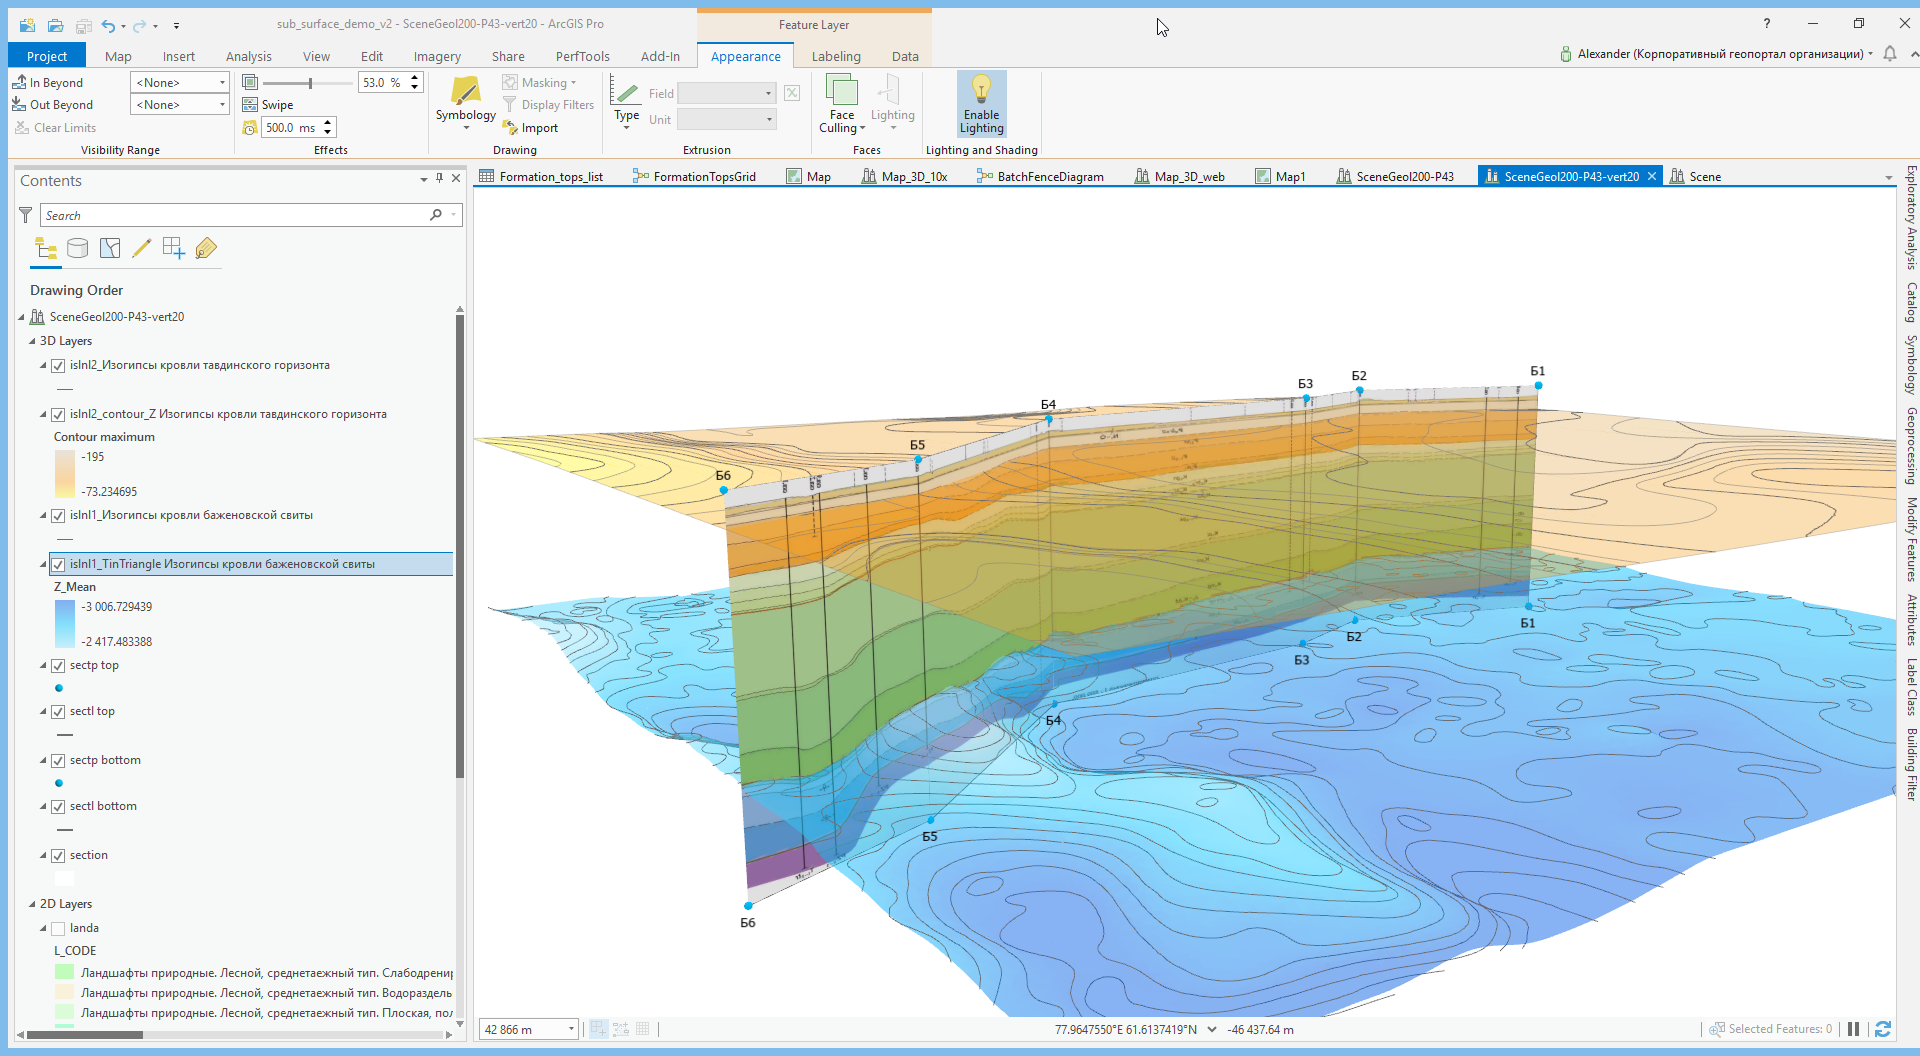Open Out Beyond visibility range icon
The height and width of the screenshot is (1056, 1920).
19,104
